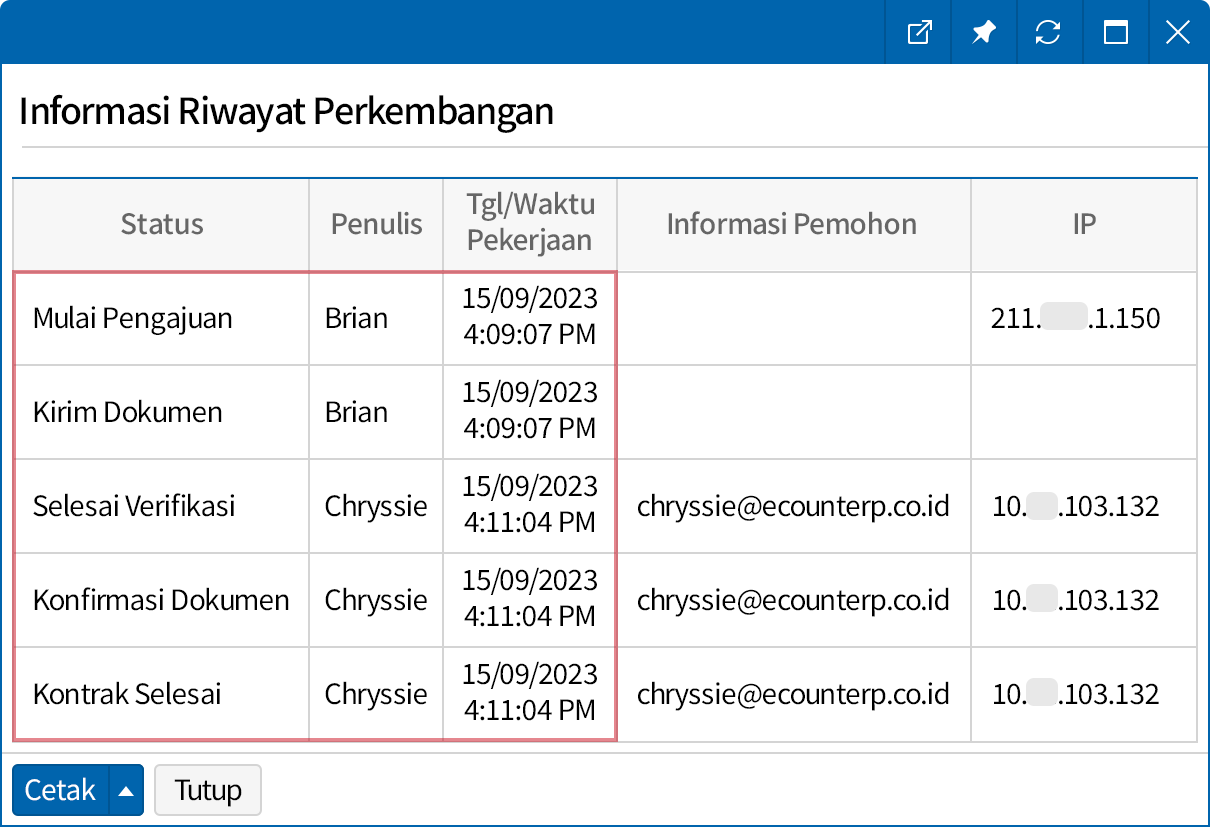Click the Tgl/Waktu Pekerjaan column header

pos(530,224)
